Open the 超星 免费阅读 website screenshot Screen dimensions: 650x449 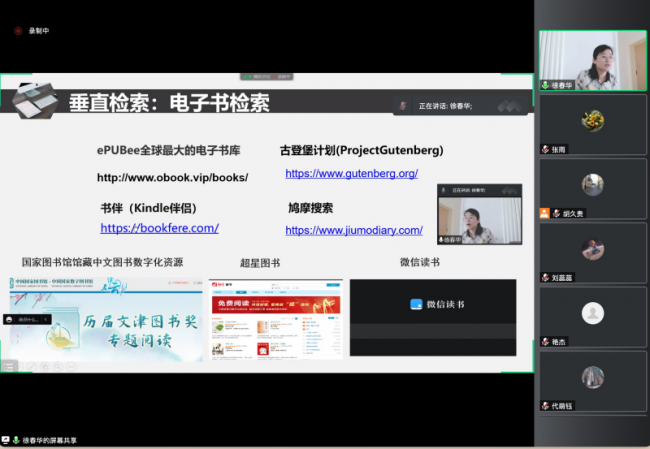click(276, 318)
